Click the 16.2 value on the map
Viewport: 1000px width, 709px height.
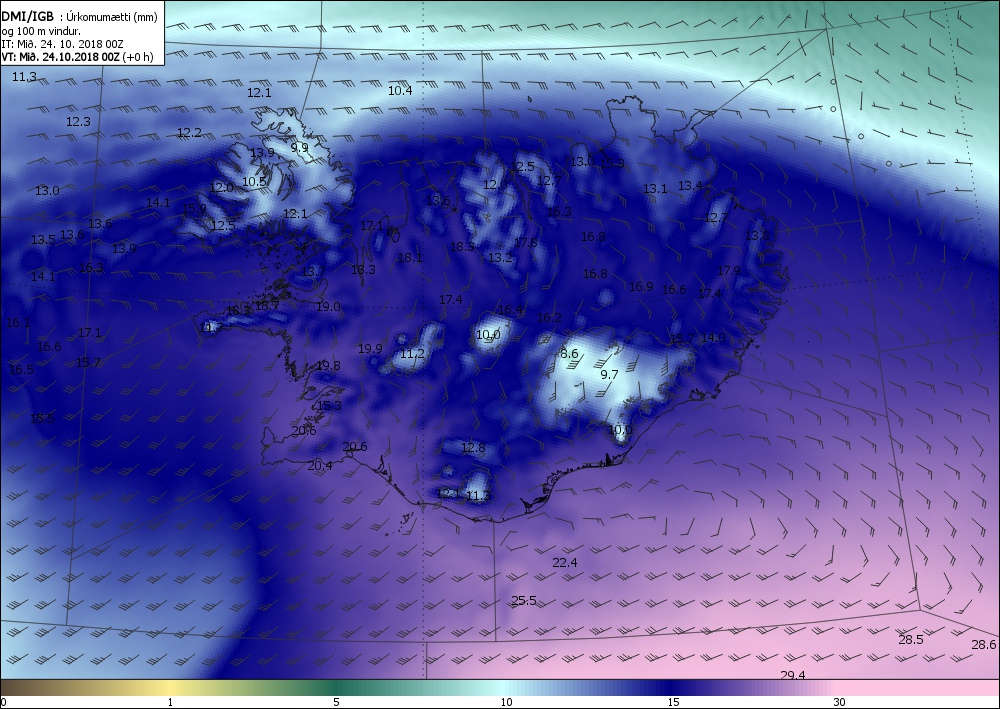(549, 318)
